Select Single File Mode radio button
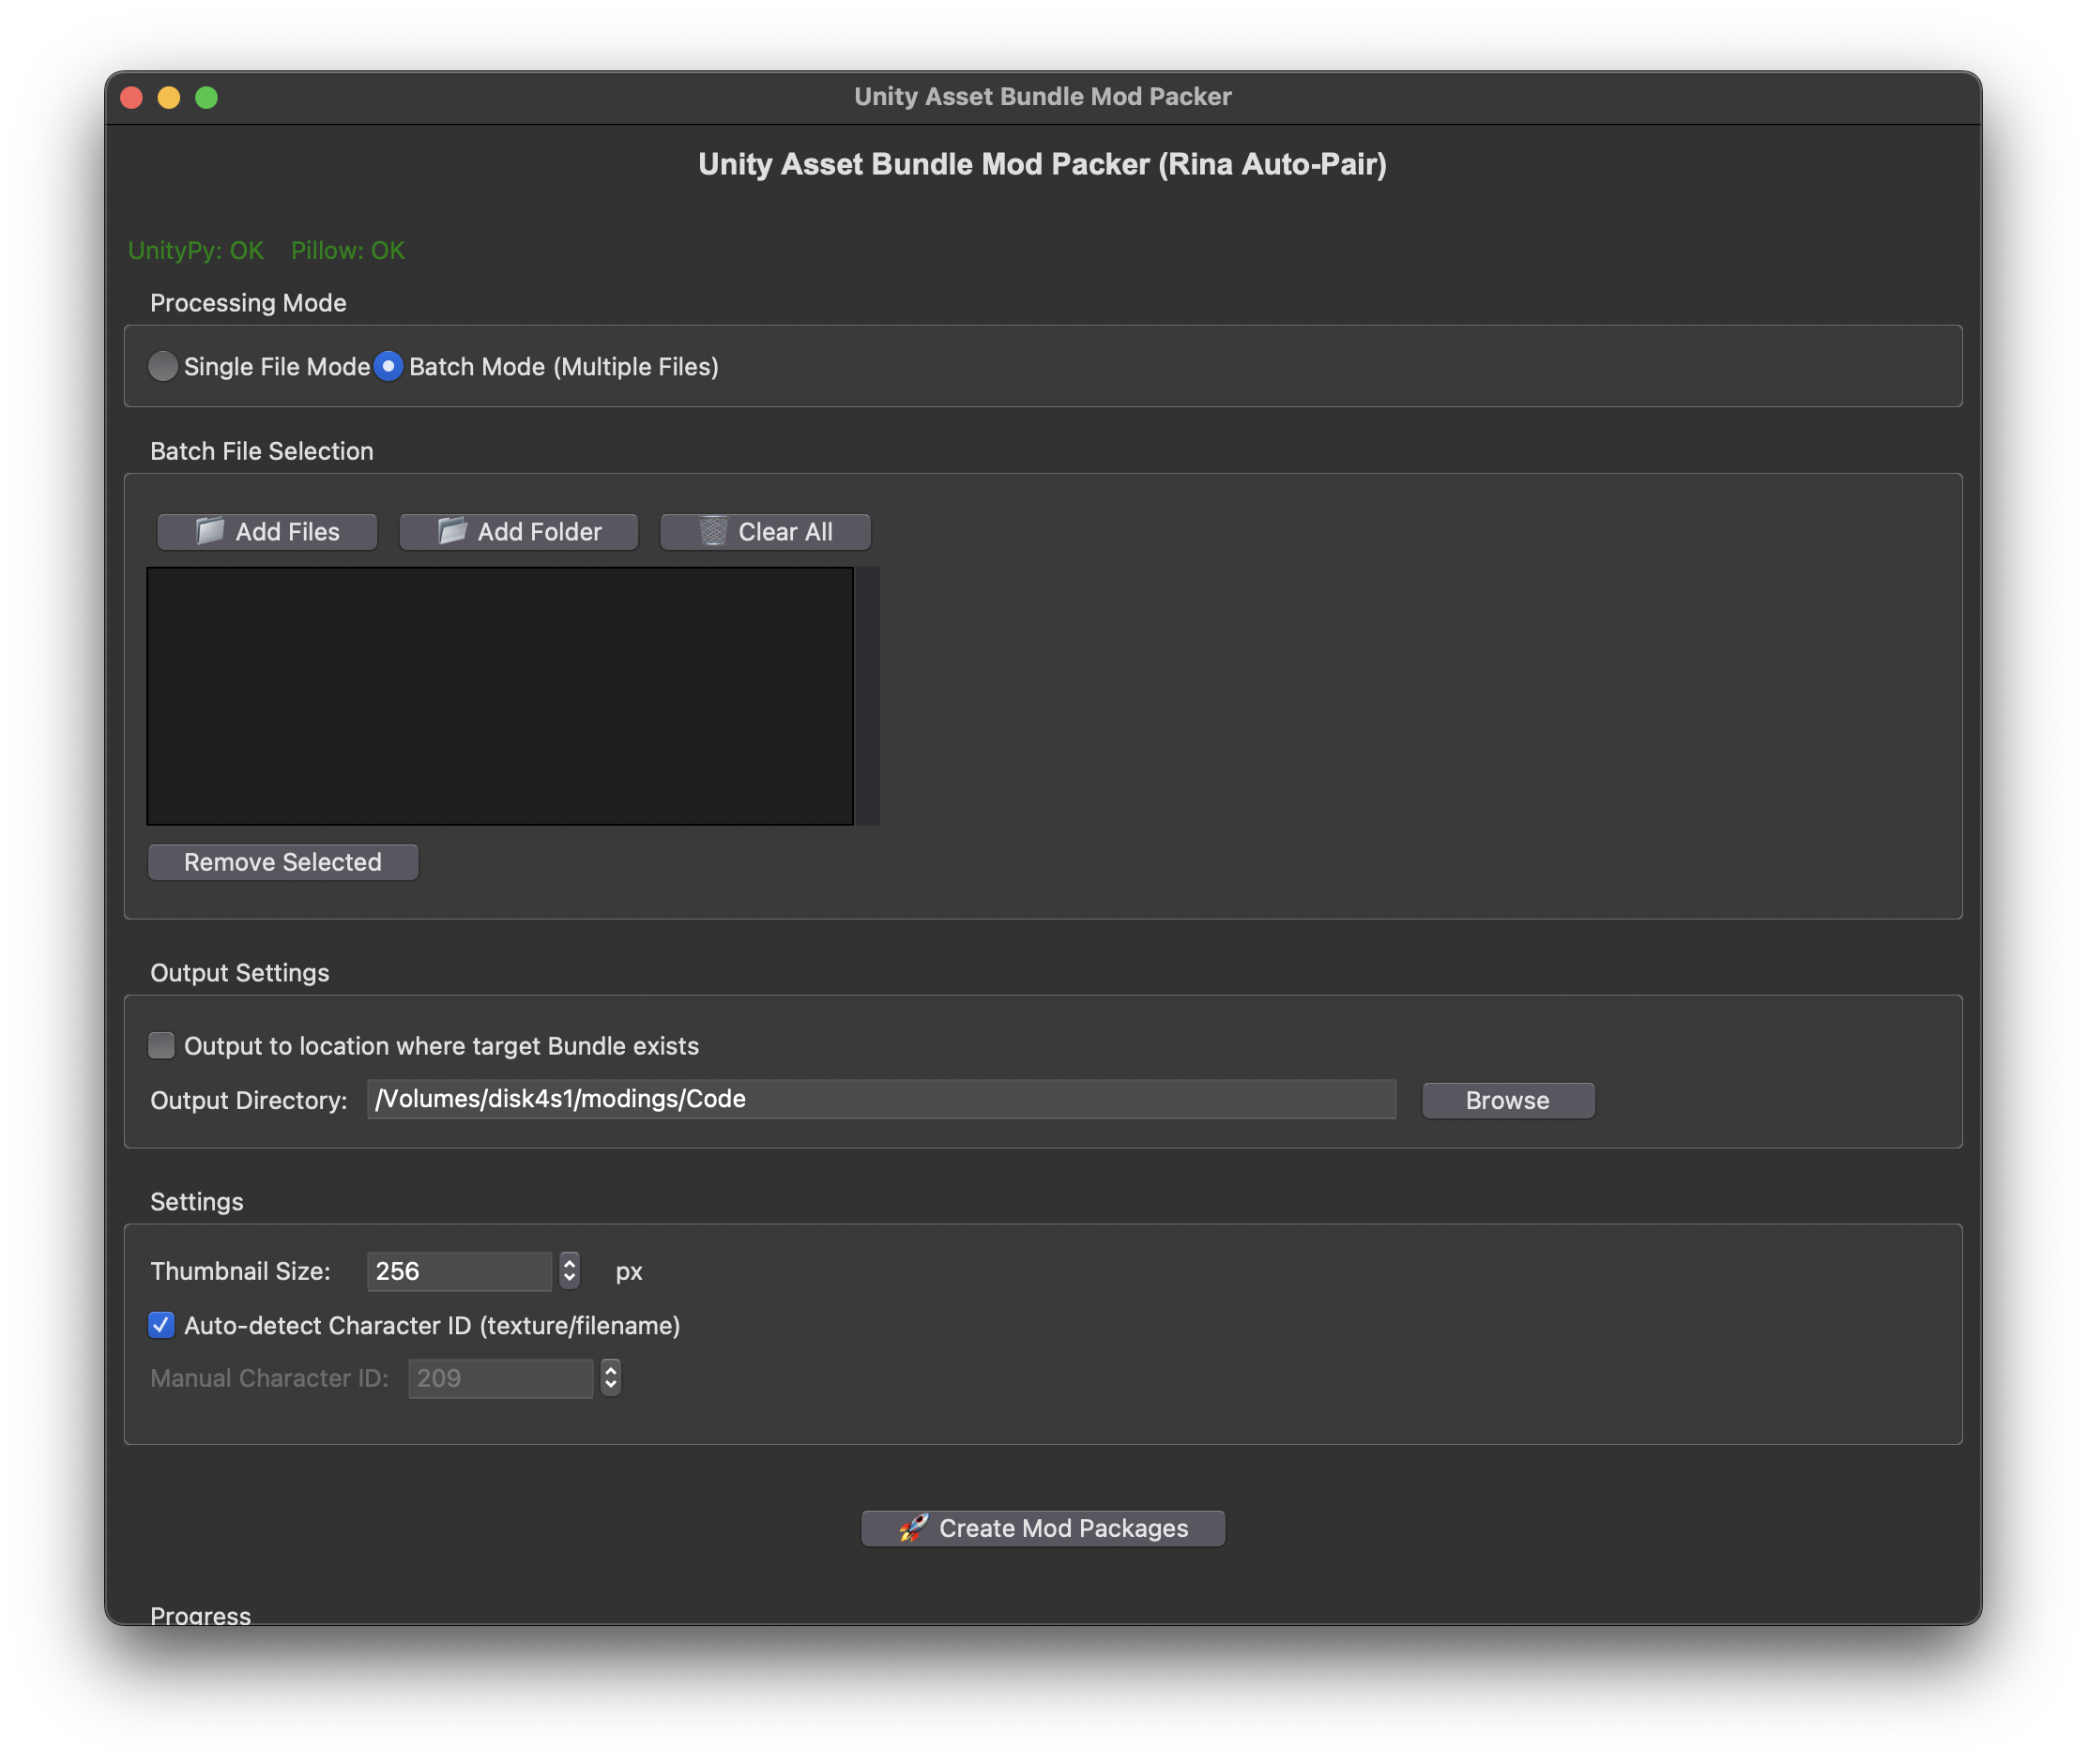The height and width of the screenshot is (1764, 2087). pyautogui.click(x=163, y=366)
